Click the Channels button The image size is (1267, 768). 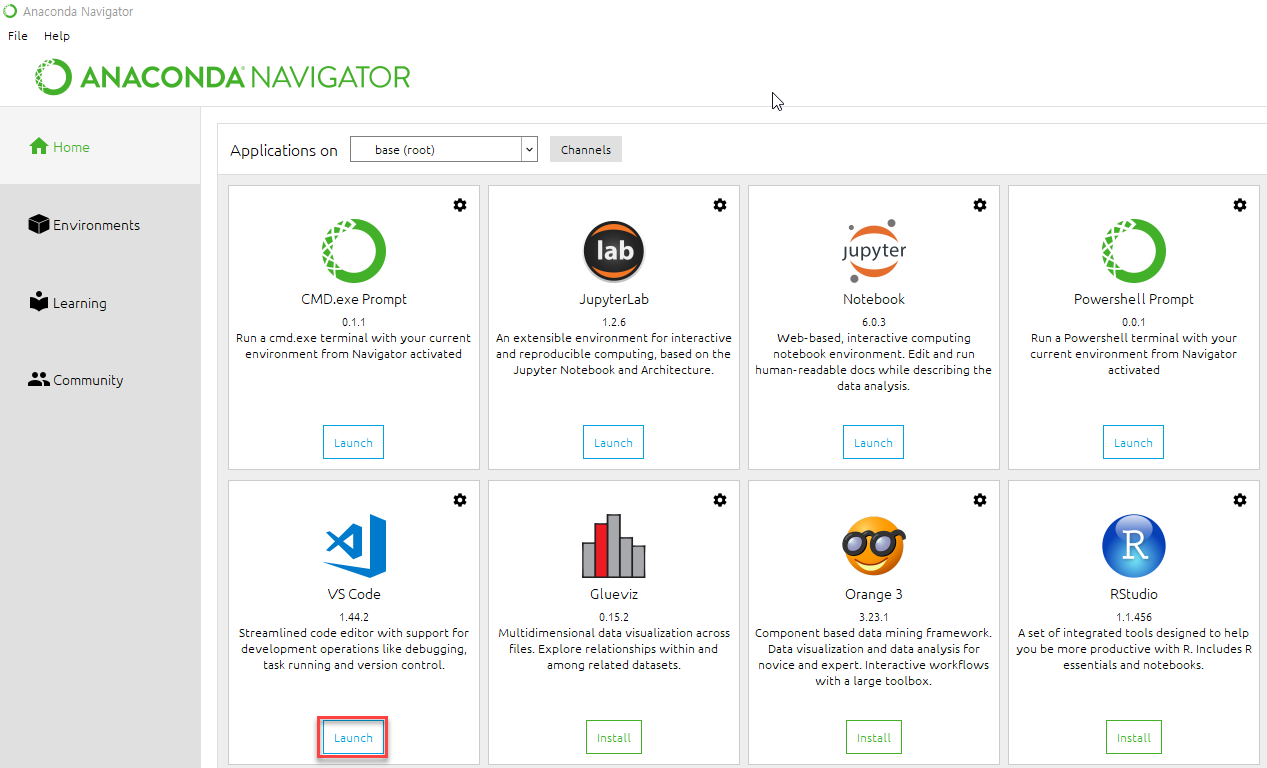tap(586, 150)
